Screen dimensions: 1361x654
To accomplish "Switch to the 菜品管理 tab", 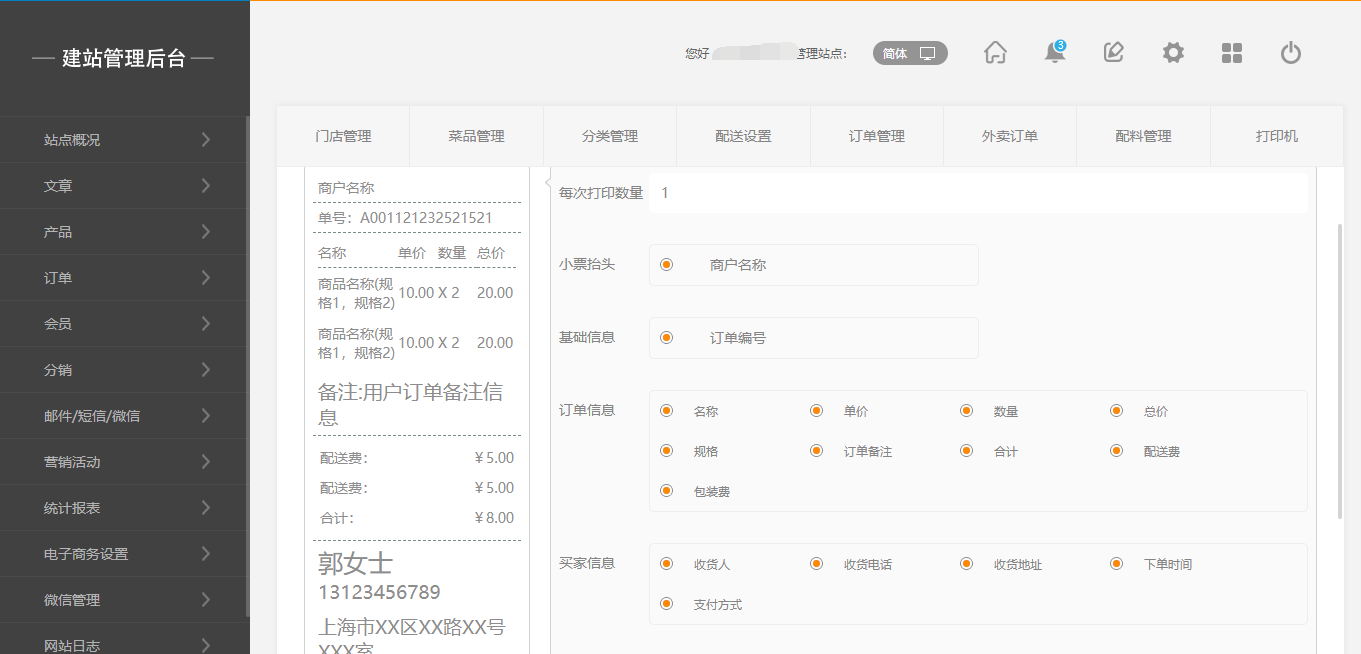I will [x=476, y=136].
